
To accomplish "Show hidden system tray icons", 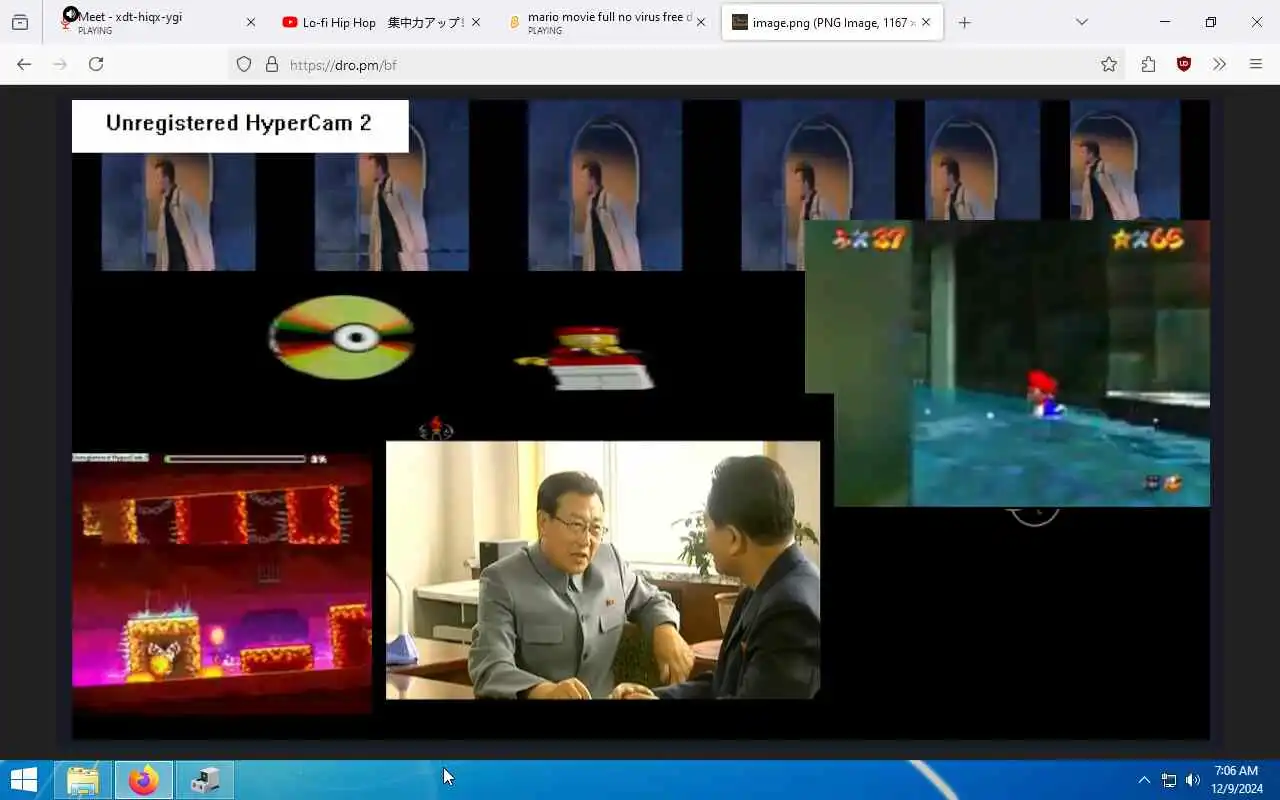I will (x=1144, y=780).
